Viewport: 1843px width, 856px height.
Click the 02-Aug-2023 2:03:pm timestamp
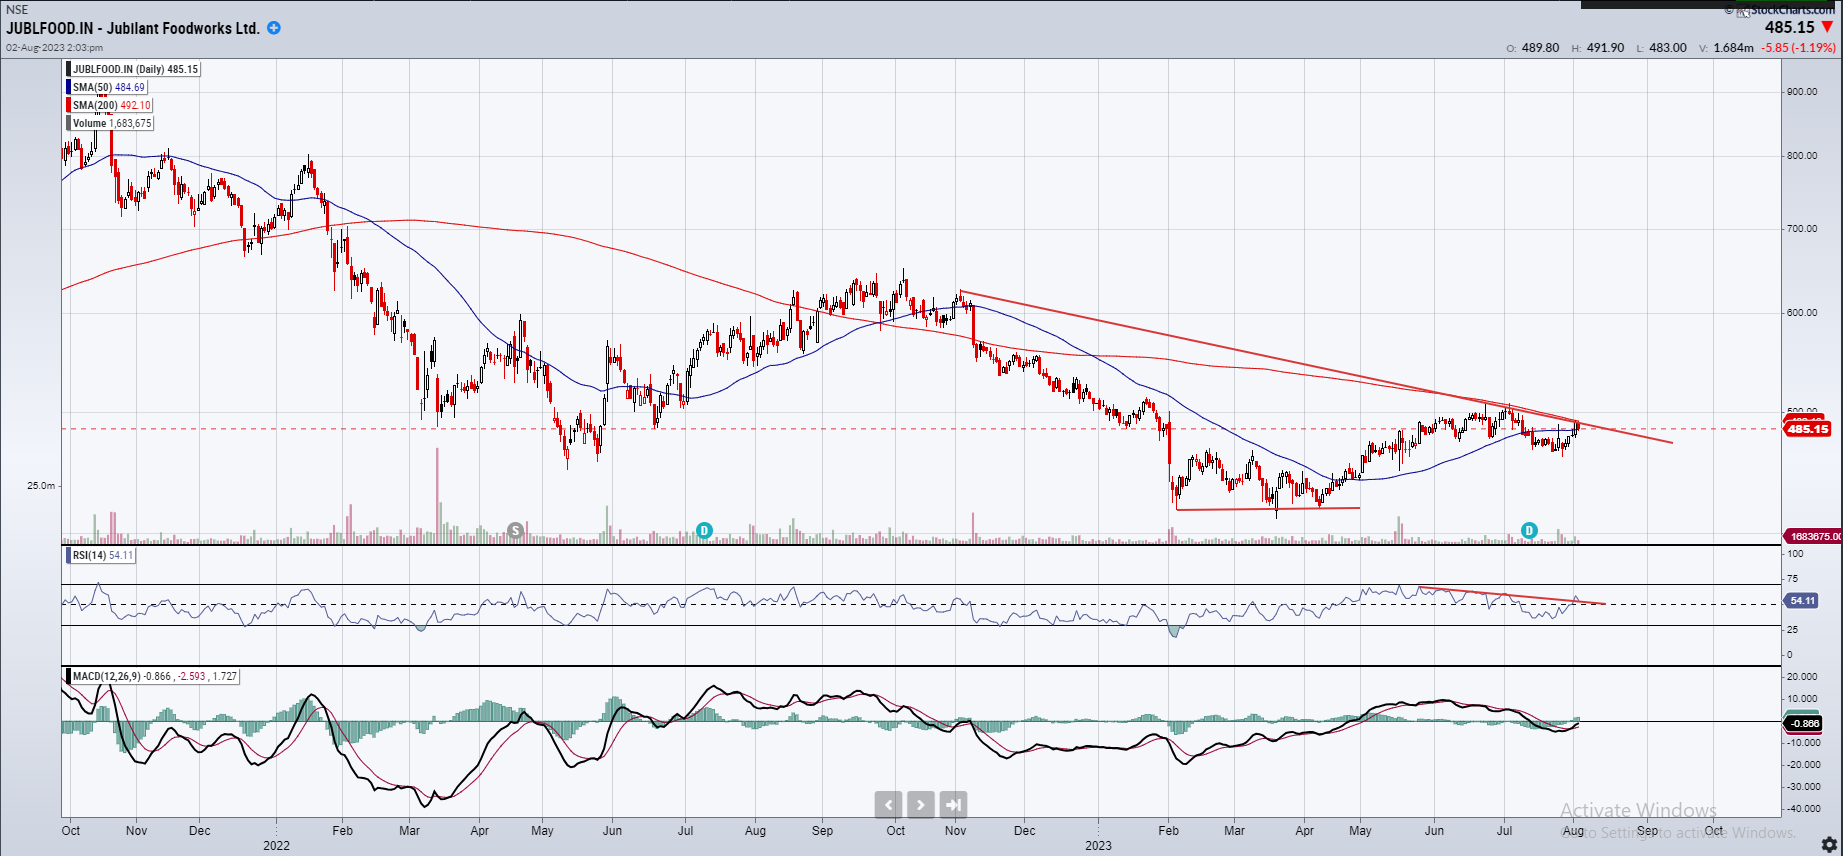[x=55, y=47]
